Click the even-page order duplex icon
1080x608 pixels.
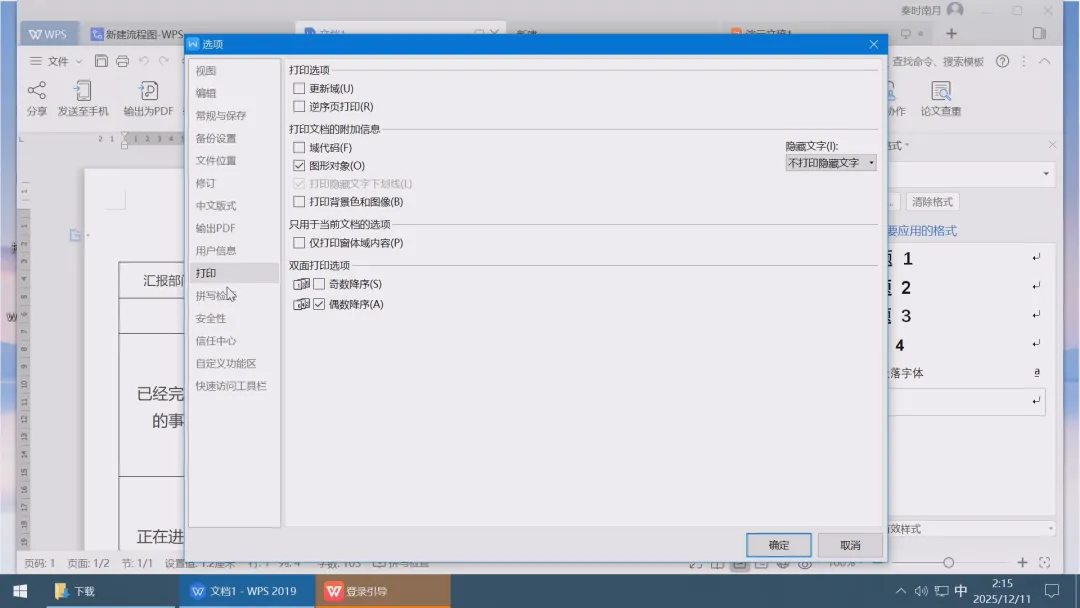click(x=301, y=304)
